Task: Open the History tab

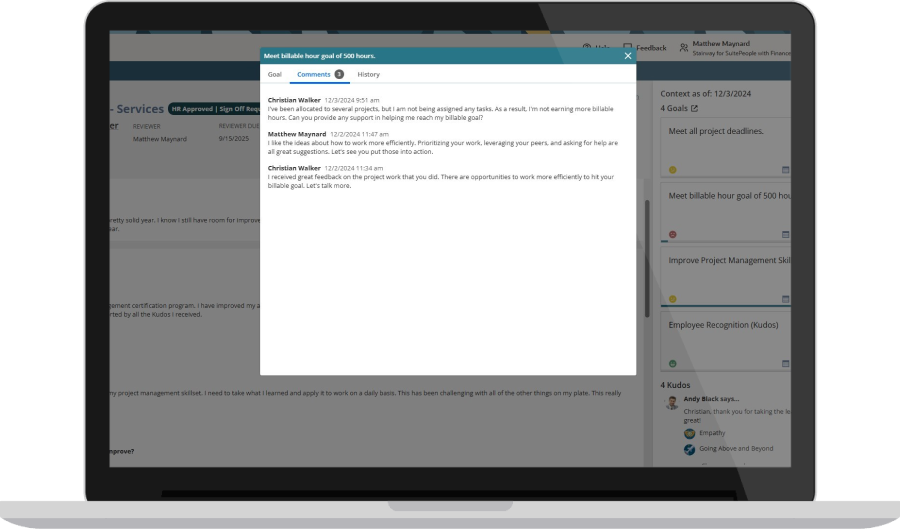Action: [368, 75]
